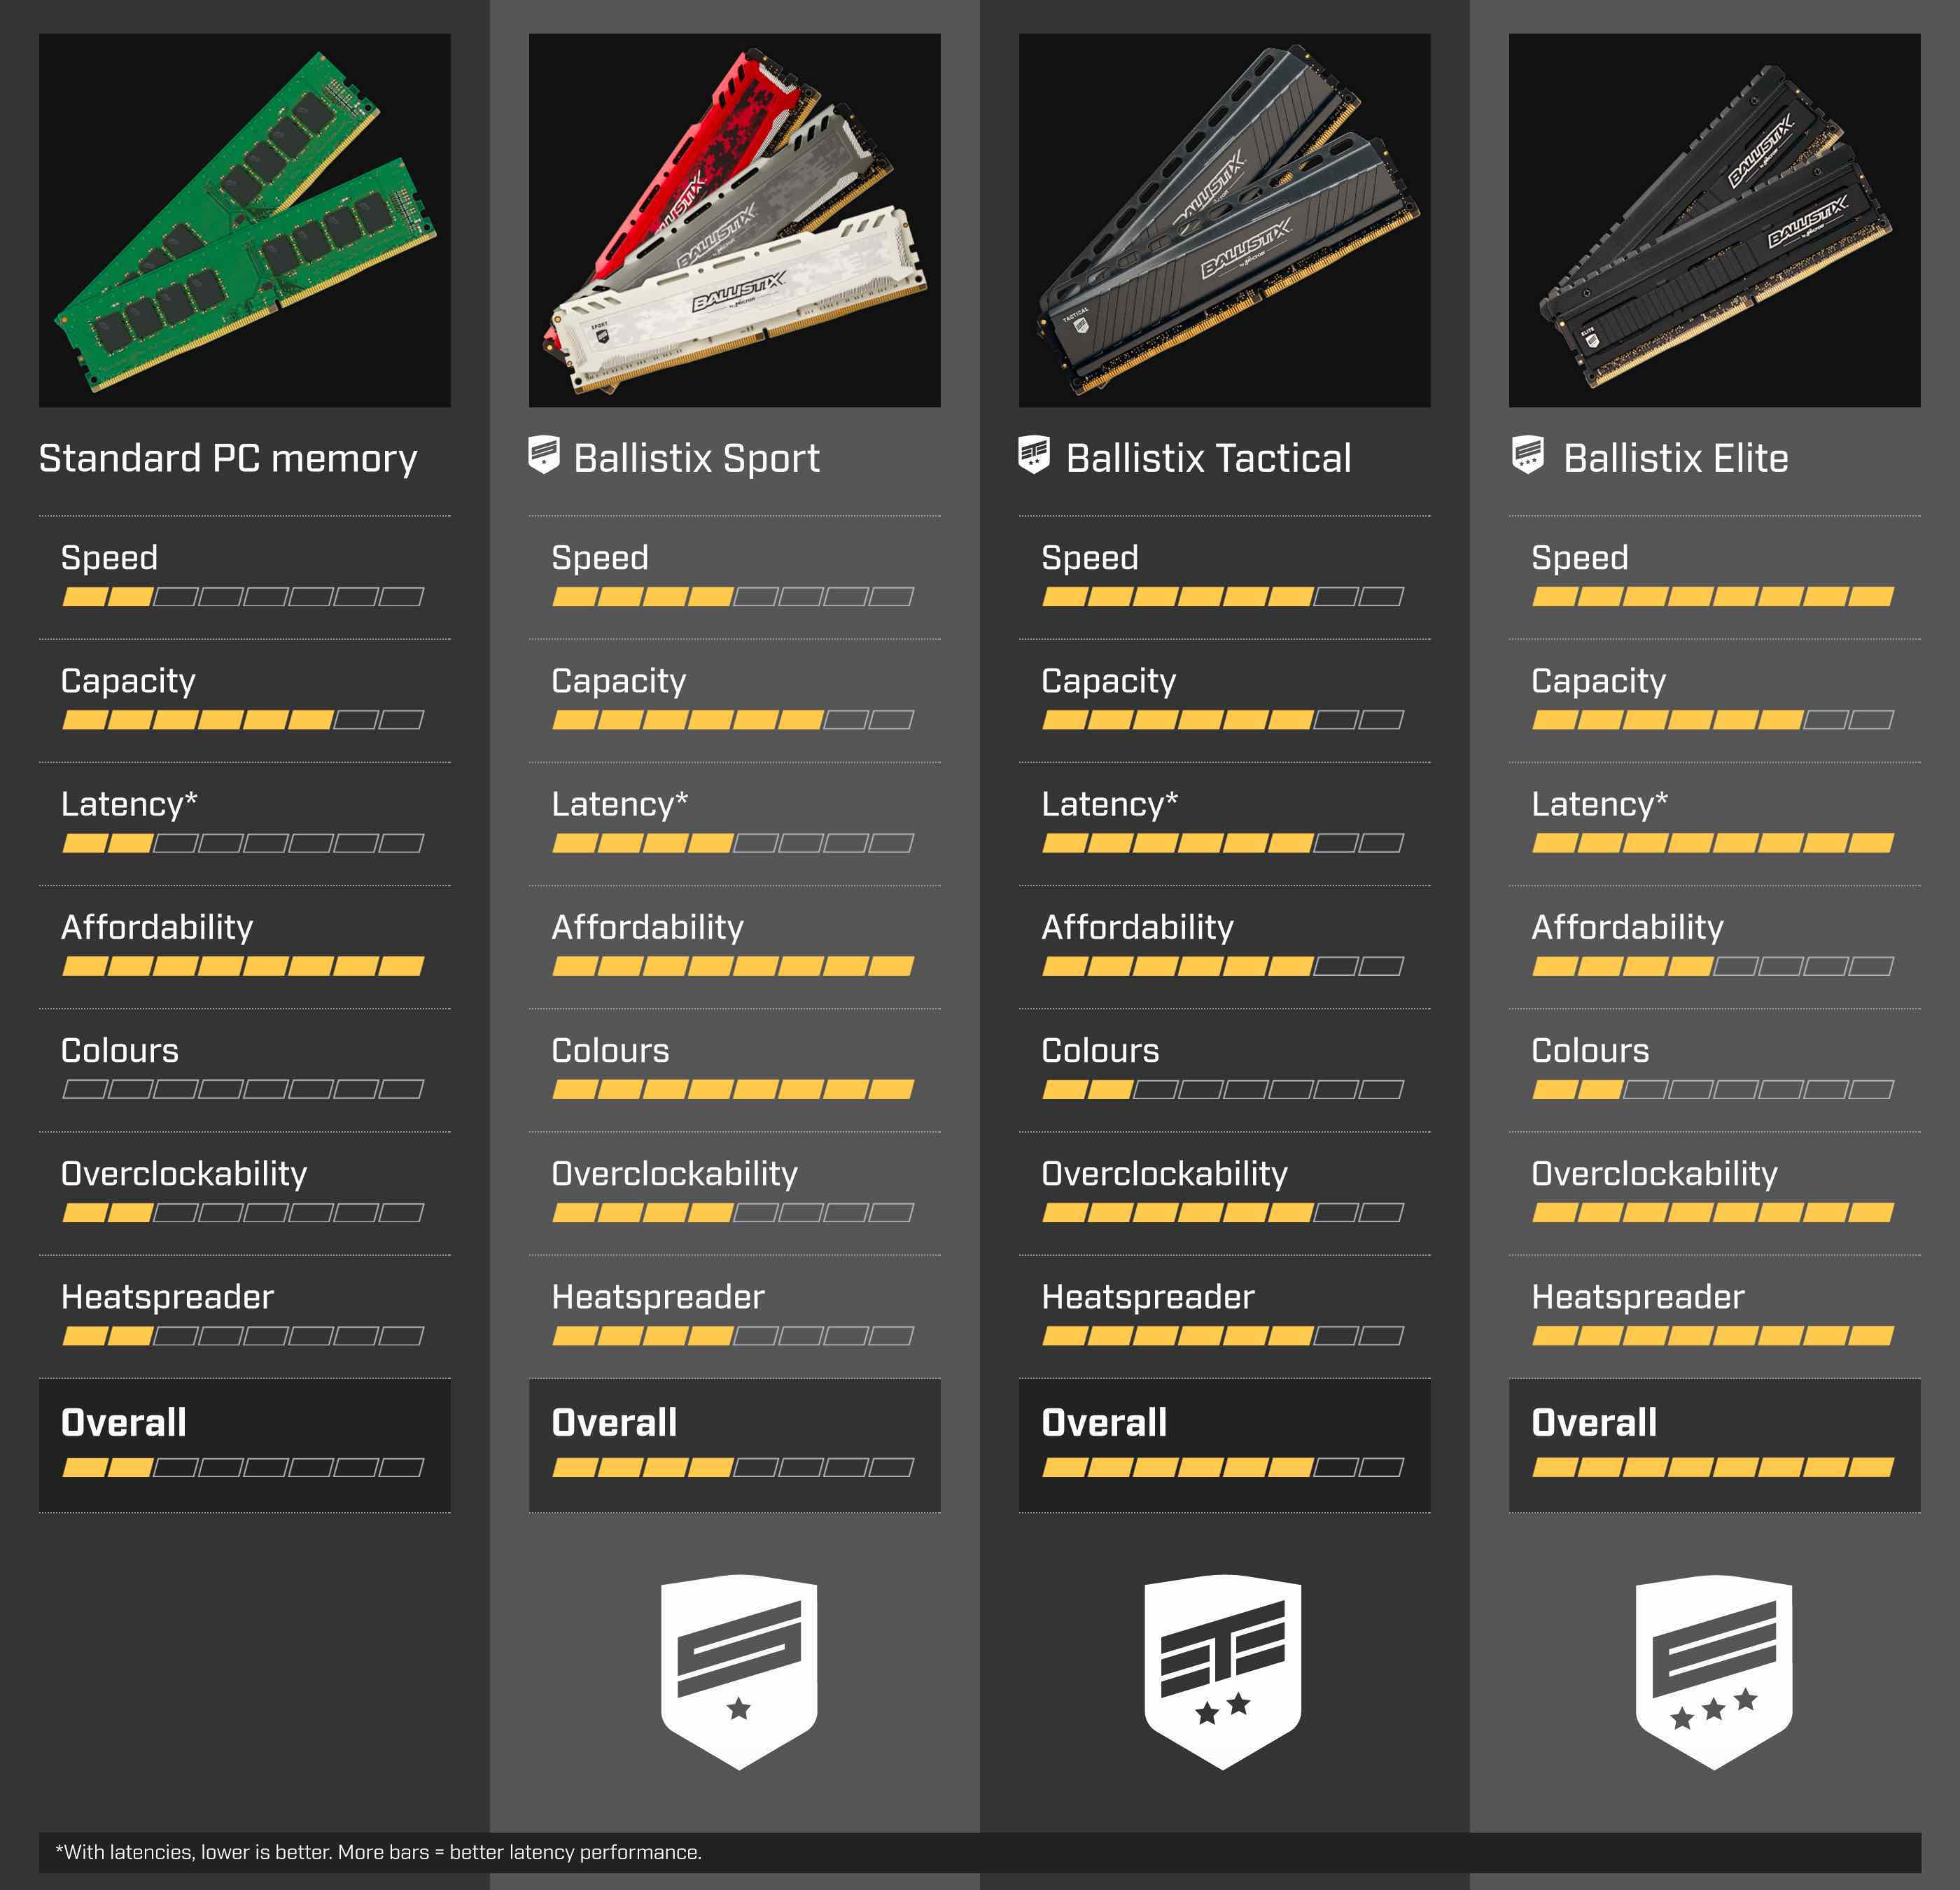
Task: Click the Heatspreader bar for Ballistix Sport
Action: click(733, 1336)
